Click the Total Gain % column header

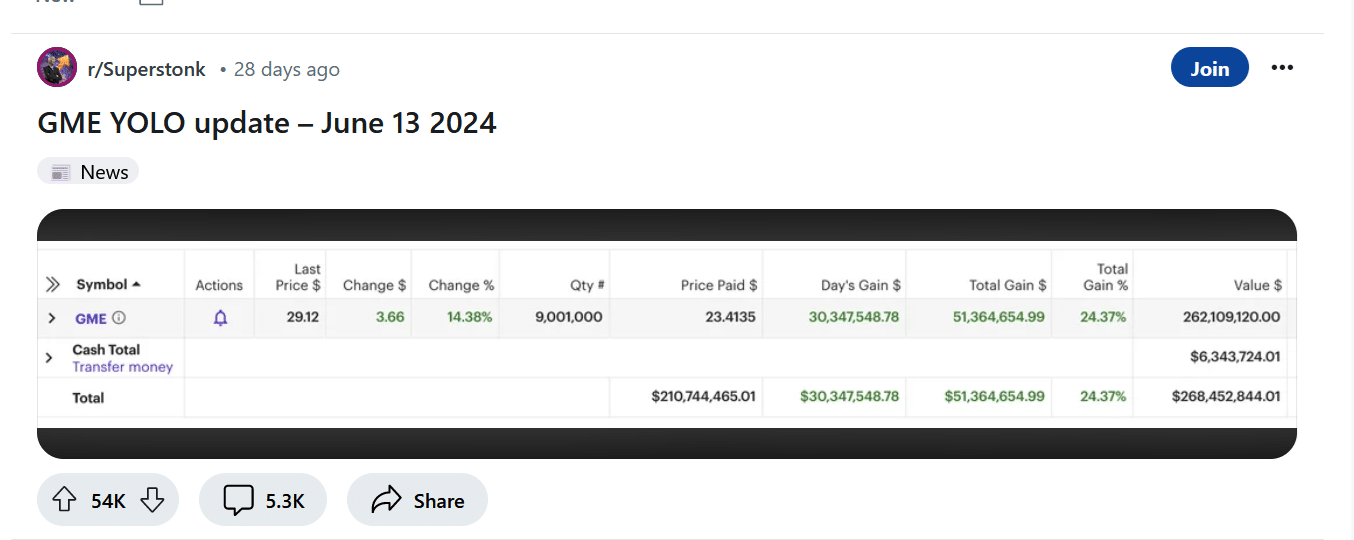click(1104, 277)
